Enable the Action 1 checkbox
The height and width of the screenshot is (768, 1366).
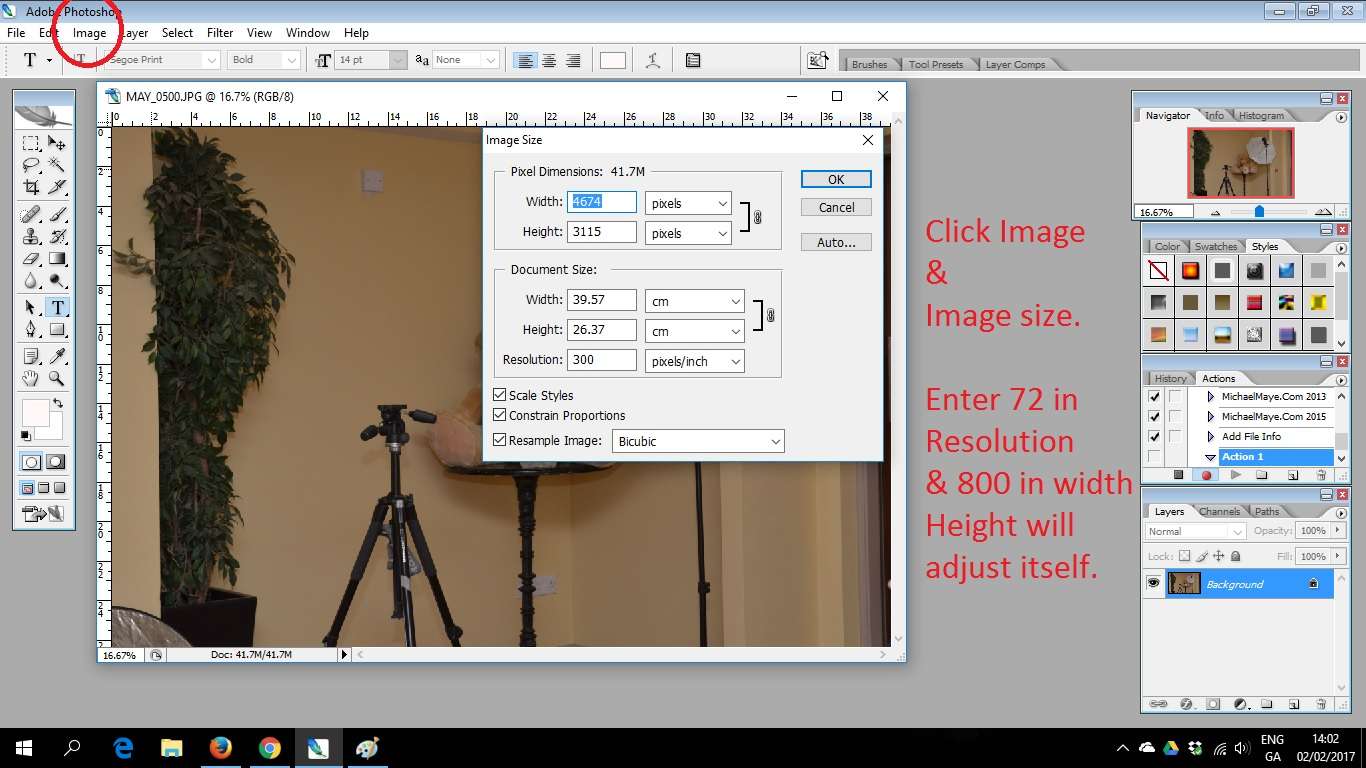[1154, 456]
